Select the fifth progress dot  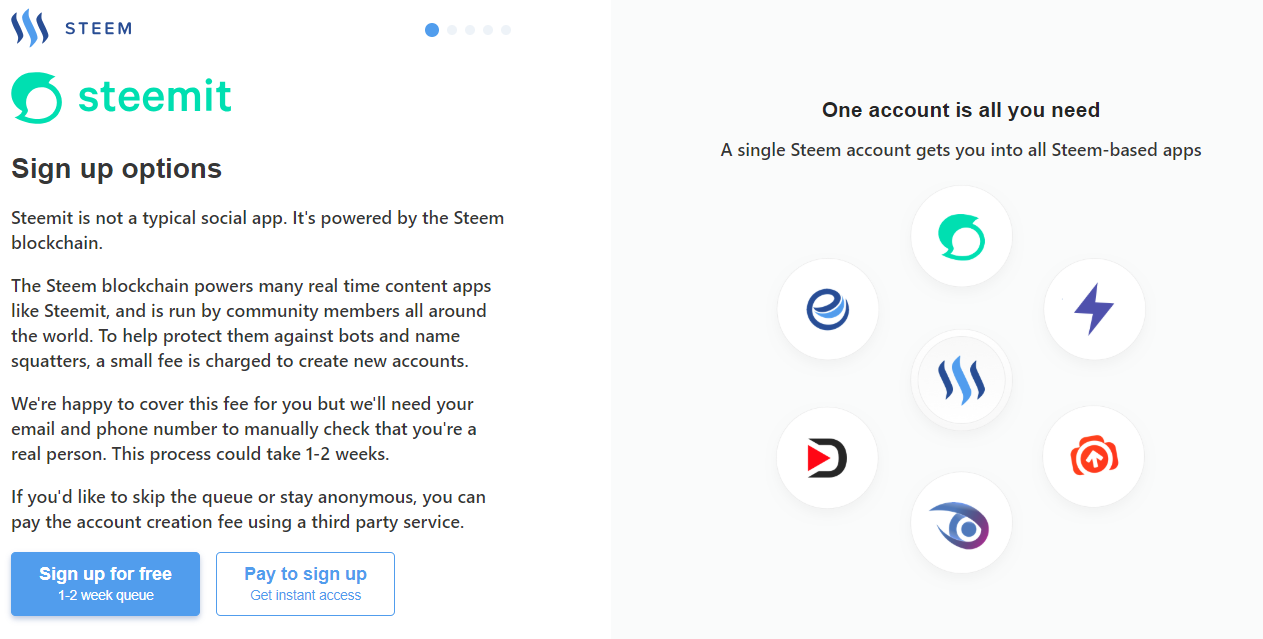506,30
